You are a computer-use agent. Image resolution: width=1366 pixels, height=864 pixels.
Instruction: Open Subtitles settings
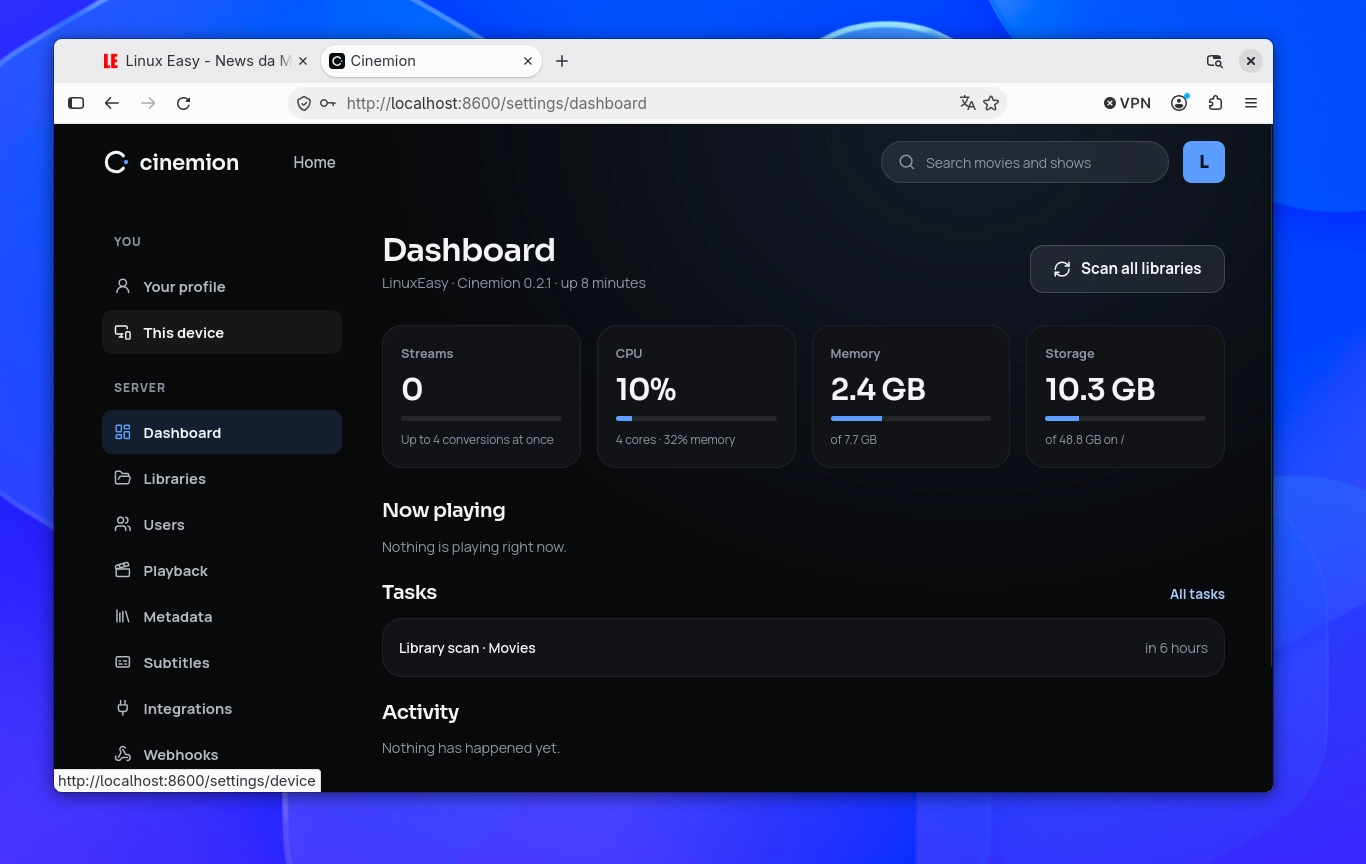coord(222,662)
